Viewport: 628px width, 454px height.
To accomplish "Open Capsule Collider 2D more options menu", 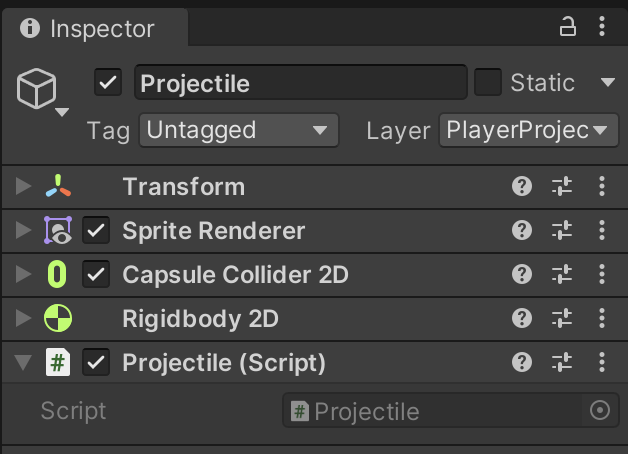I will [x=601, y=274].
